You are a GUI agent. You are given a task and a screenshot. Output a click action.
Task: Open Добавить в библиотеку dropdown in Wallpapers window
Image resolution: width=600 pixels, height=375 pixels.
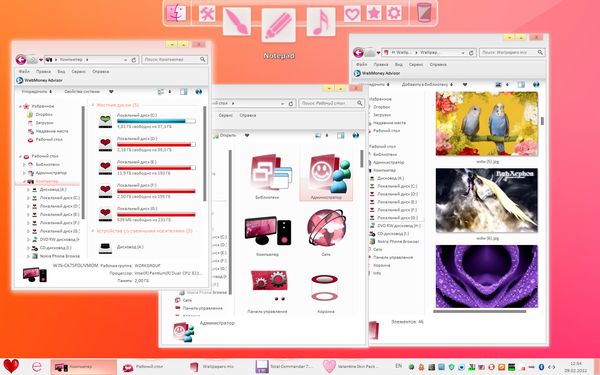click(427, 84)
